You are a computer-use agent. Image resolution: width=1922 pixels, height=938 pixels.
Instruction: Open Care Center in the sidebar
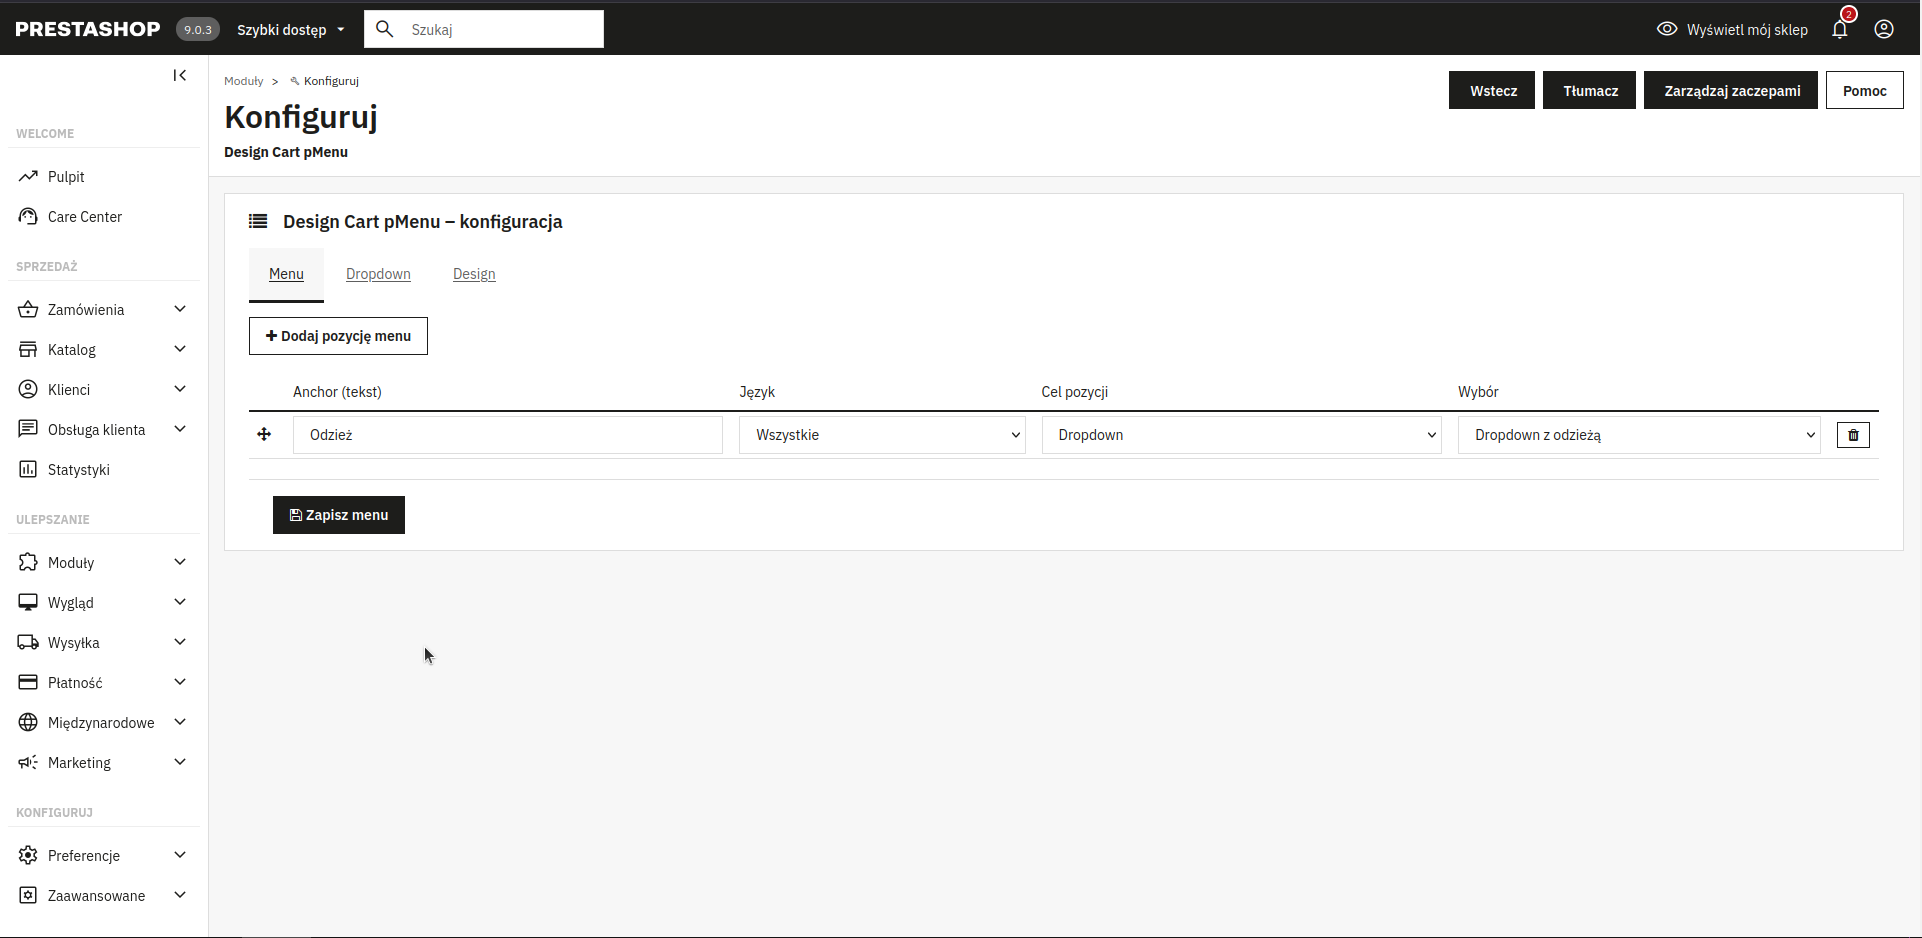[85, 217]
